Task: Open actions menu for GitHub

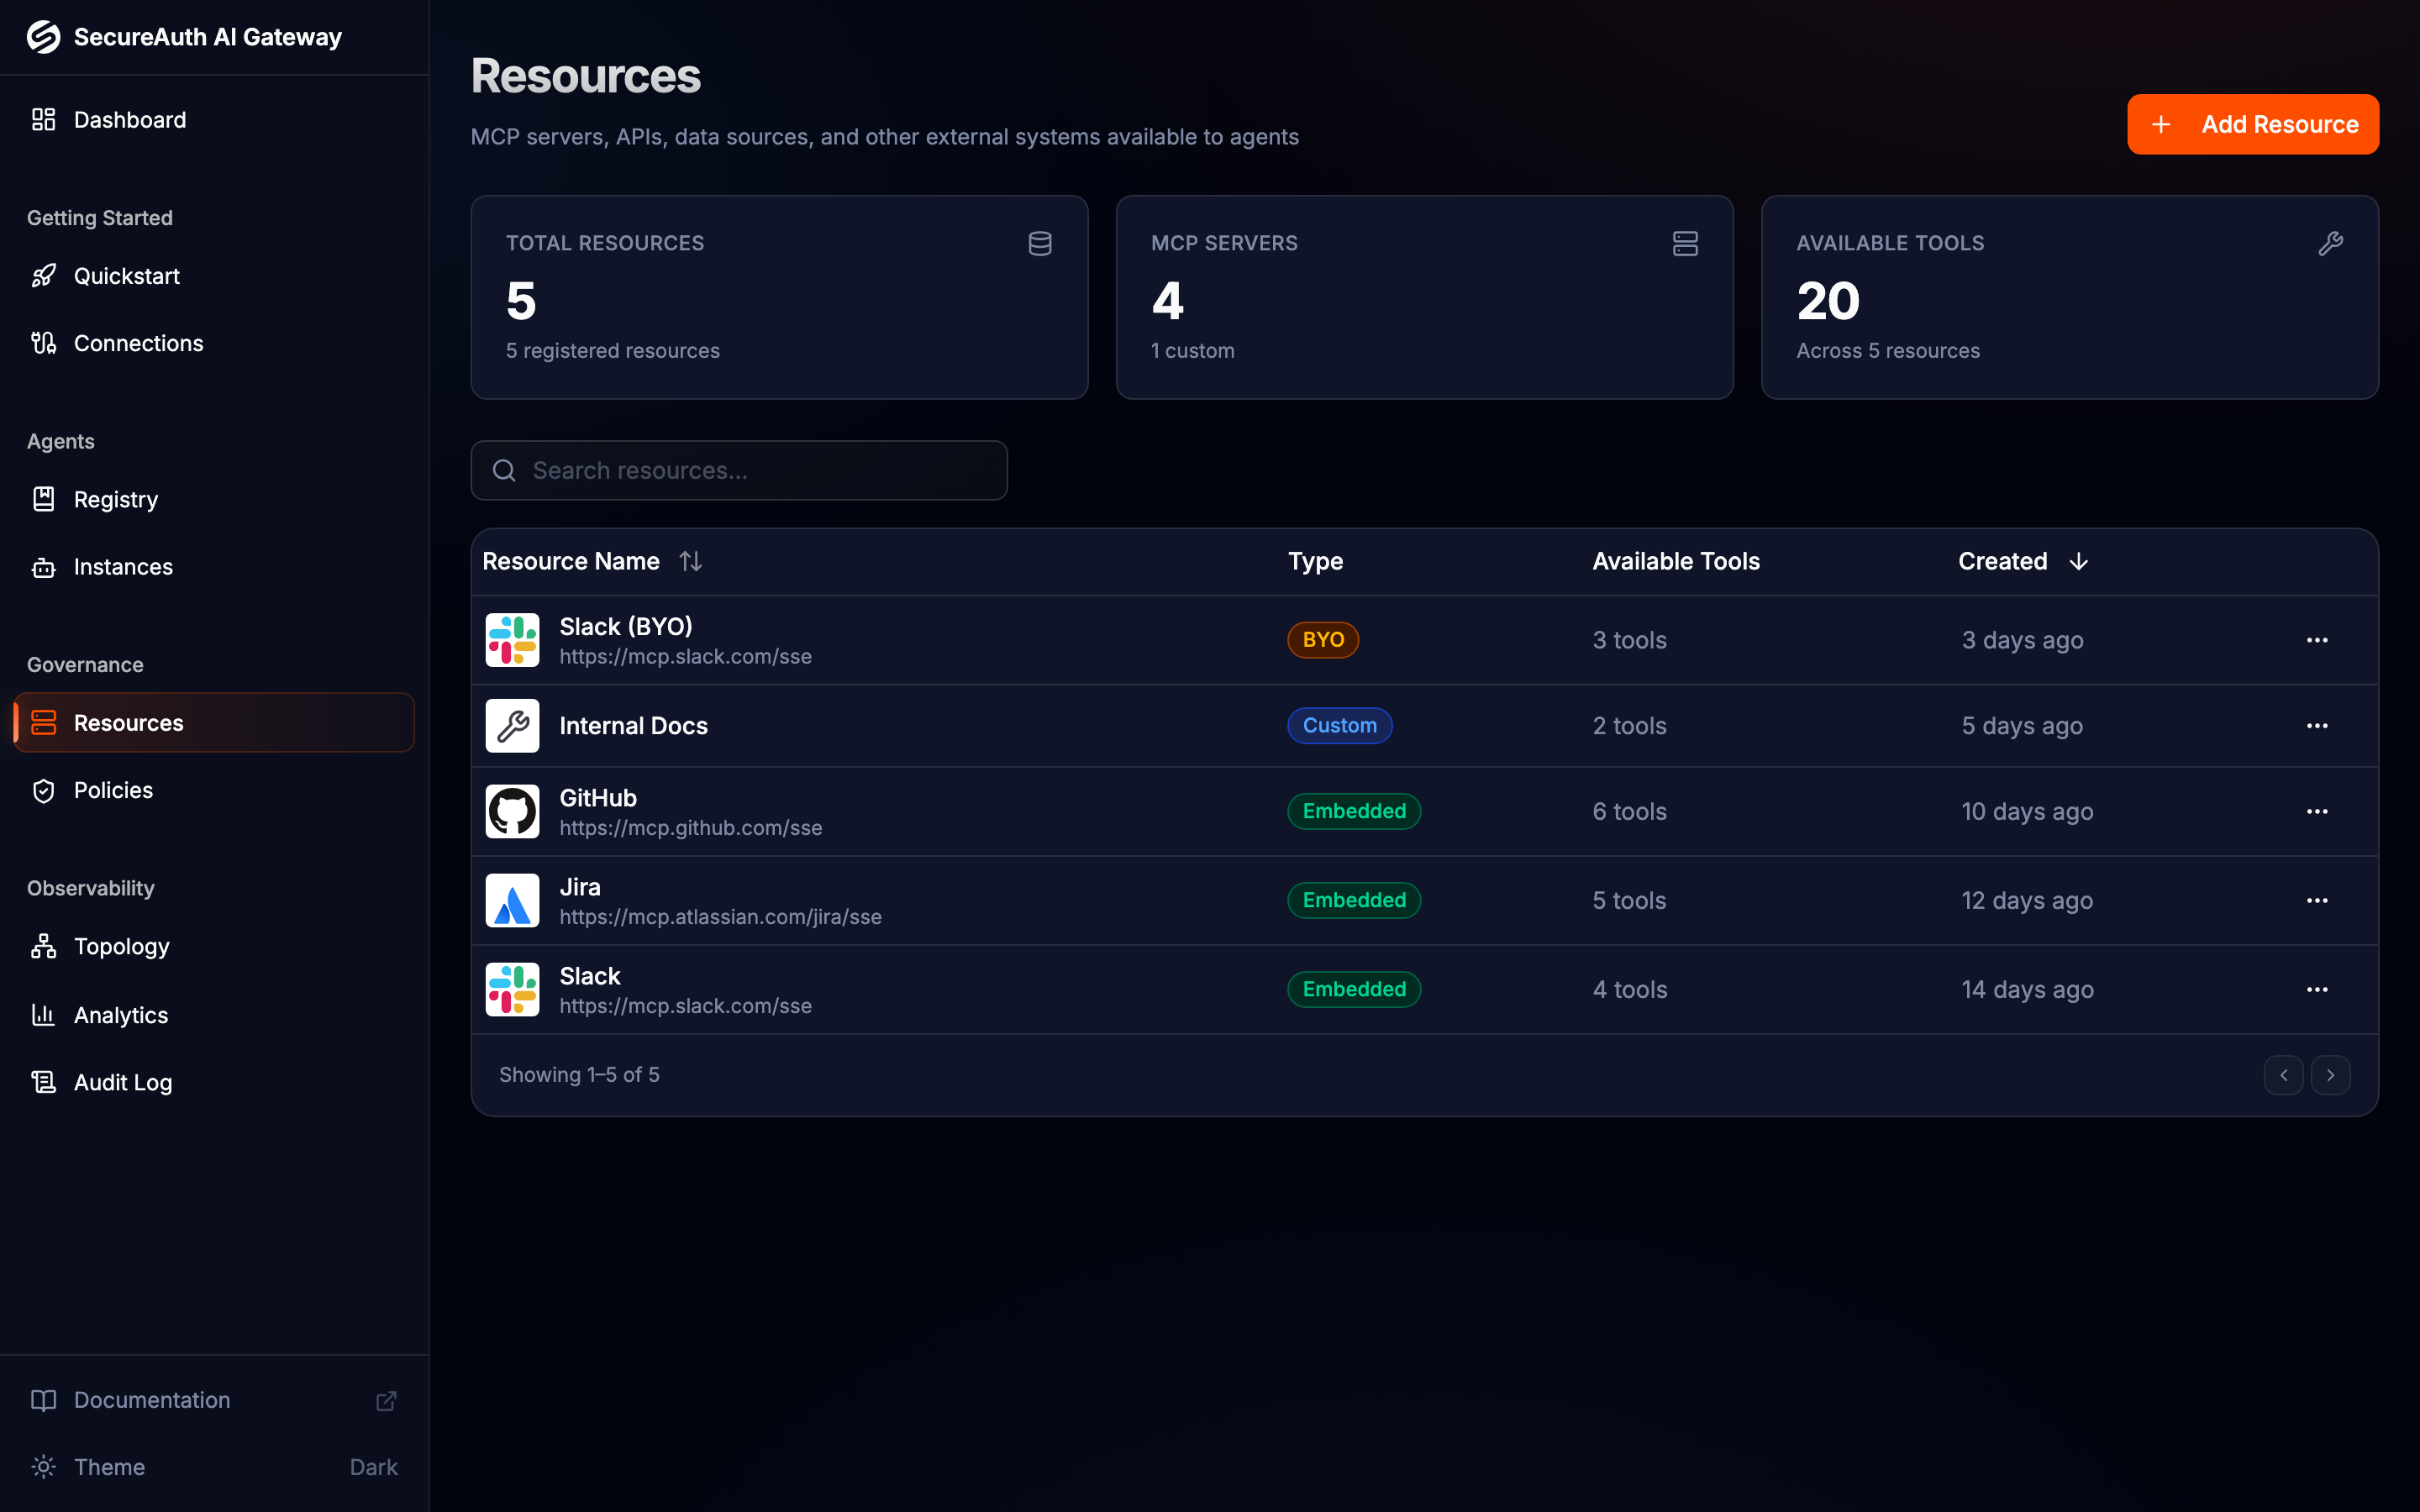Action: pos(2317,811)
